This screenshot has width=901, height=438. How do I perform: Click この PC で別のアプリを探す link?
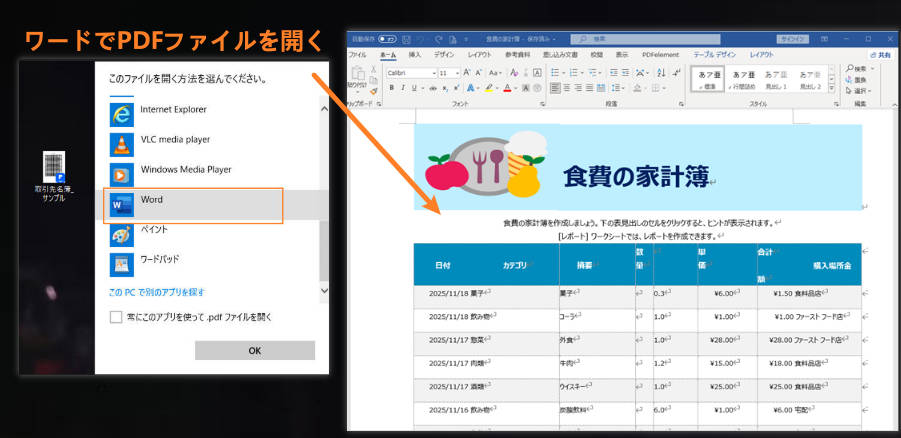pyautogui.click(x=157, y=292)
